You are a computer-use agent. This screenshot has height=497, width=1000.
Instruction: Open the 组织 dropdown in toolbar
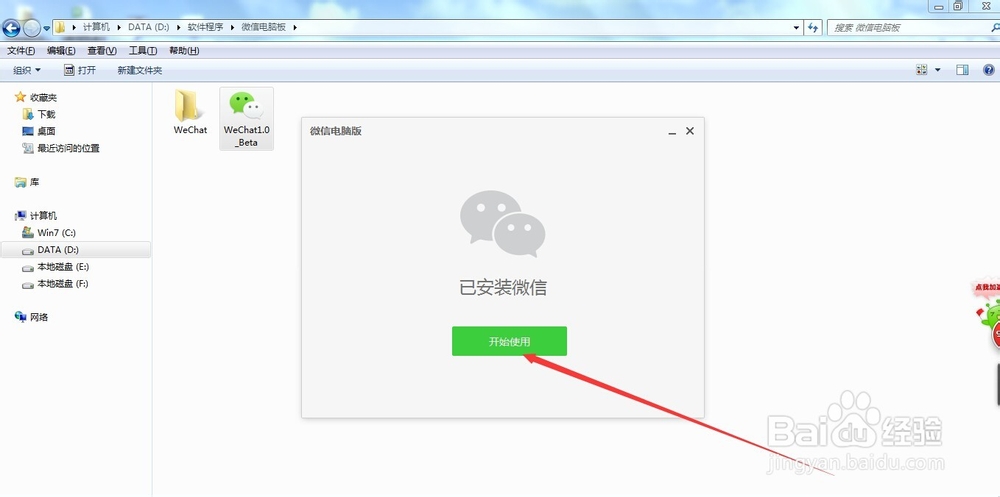pyautogui.click(x=27, y=70)
